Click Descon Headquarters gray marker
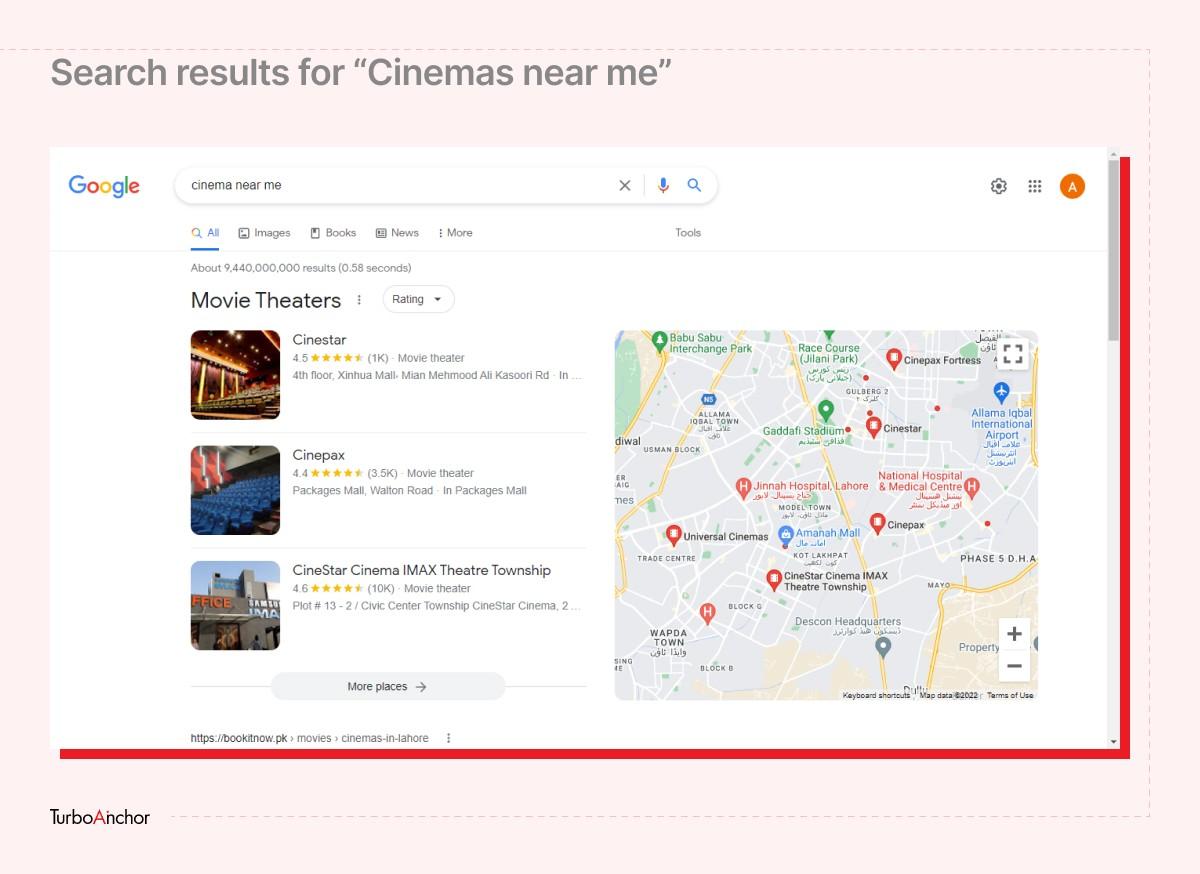 click(882, 646)
